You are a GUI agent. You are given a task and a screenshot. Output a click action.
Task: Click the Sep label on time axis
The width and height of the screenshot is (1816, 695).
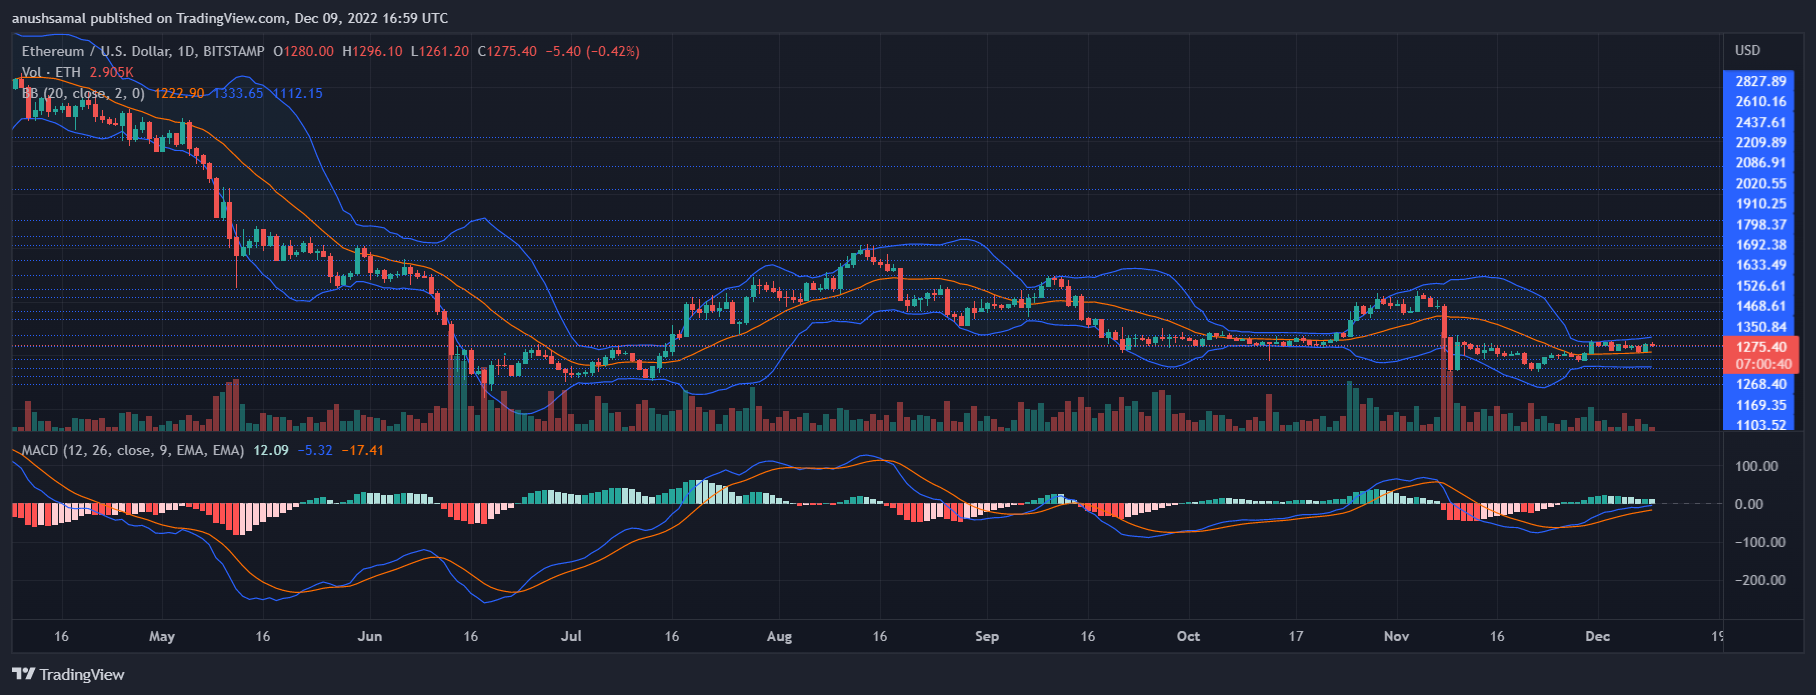(x=986, y=636)
